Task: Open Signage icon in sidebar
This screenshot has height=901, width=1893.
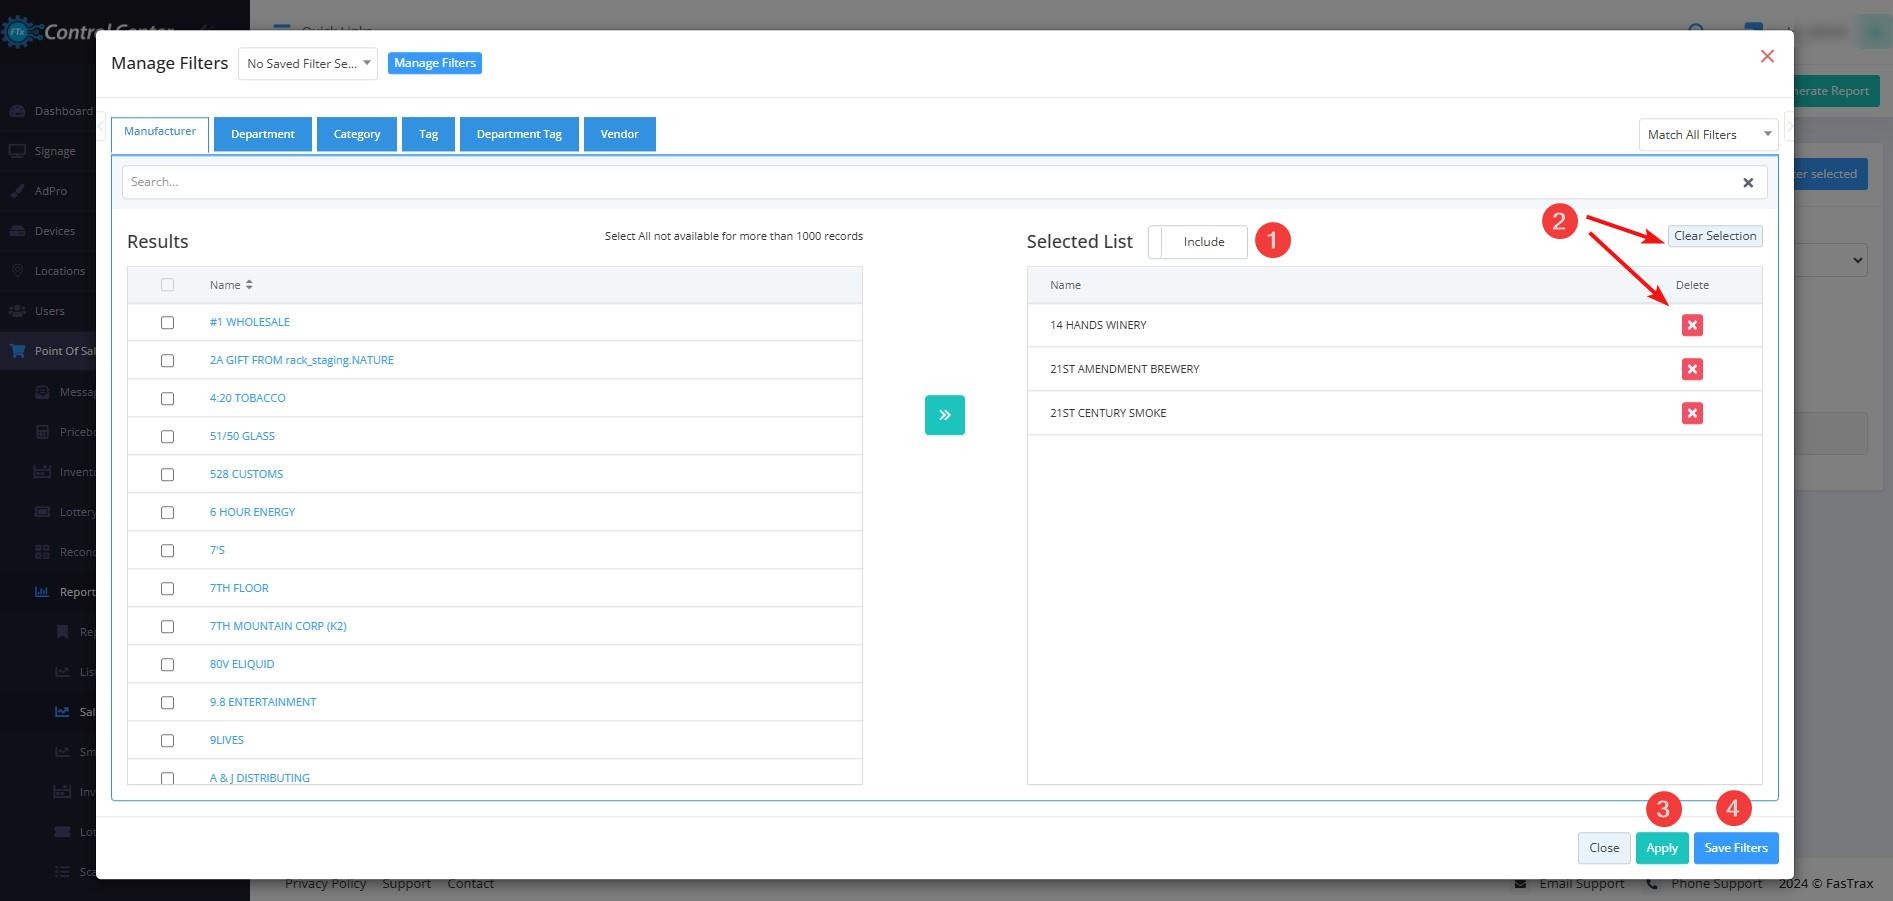Action: pos(17,151)
